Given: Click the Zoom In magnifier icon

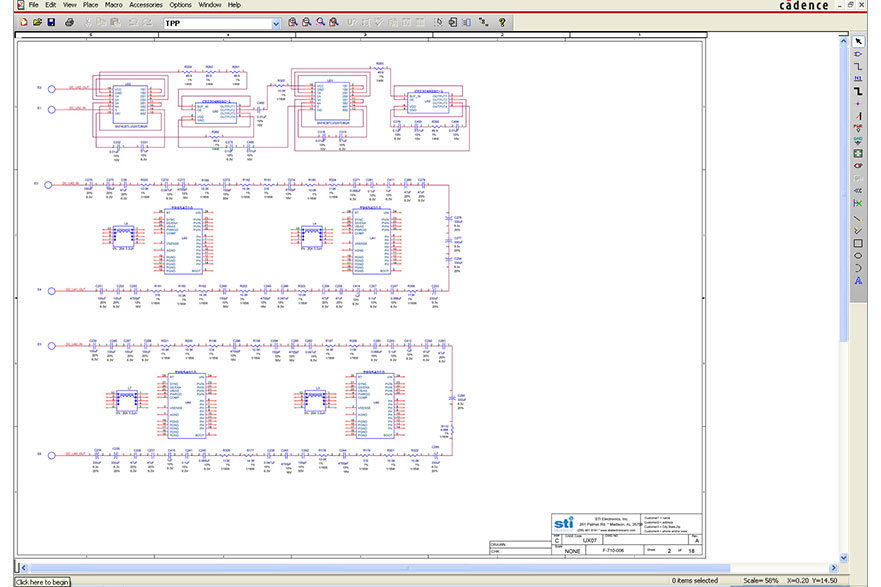Looking at the screenshot, I should pyautogui.click(x=293, y=22).
